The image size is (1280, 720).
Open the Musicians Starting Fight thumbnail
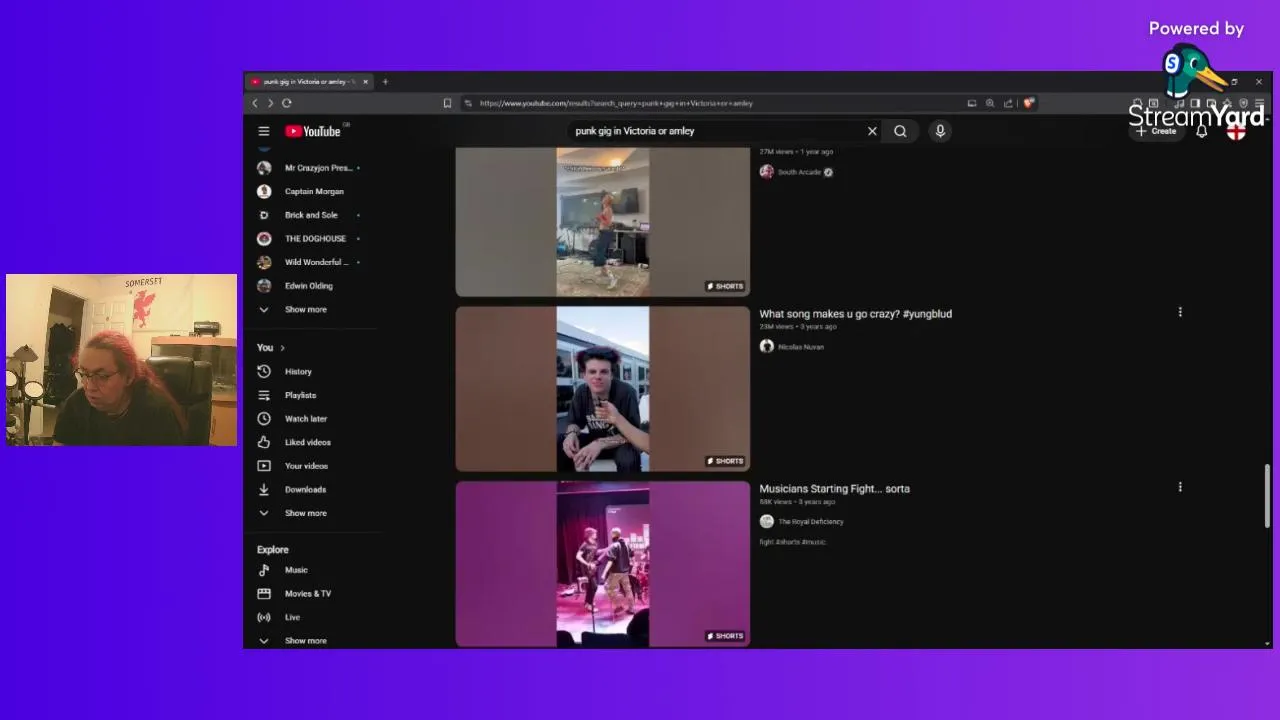click(602, 564)
